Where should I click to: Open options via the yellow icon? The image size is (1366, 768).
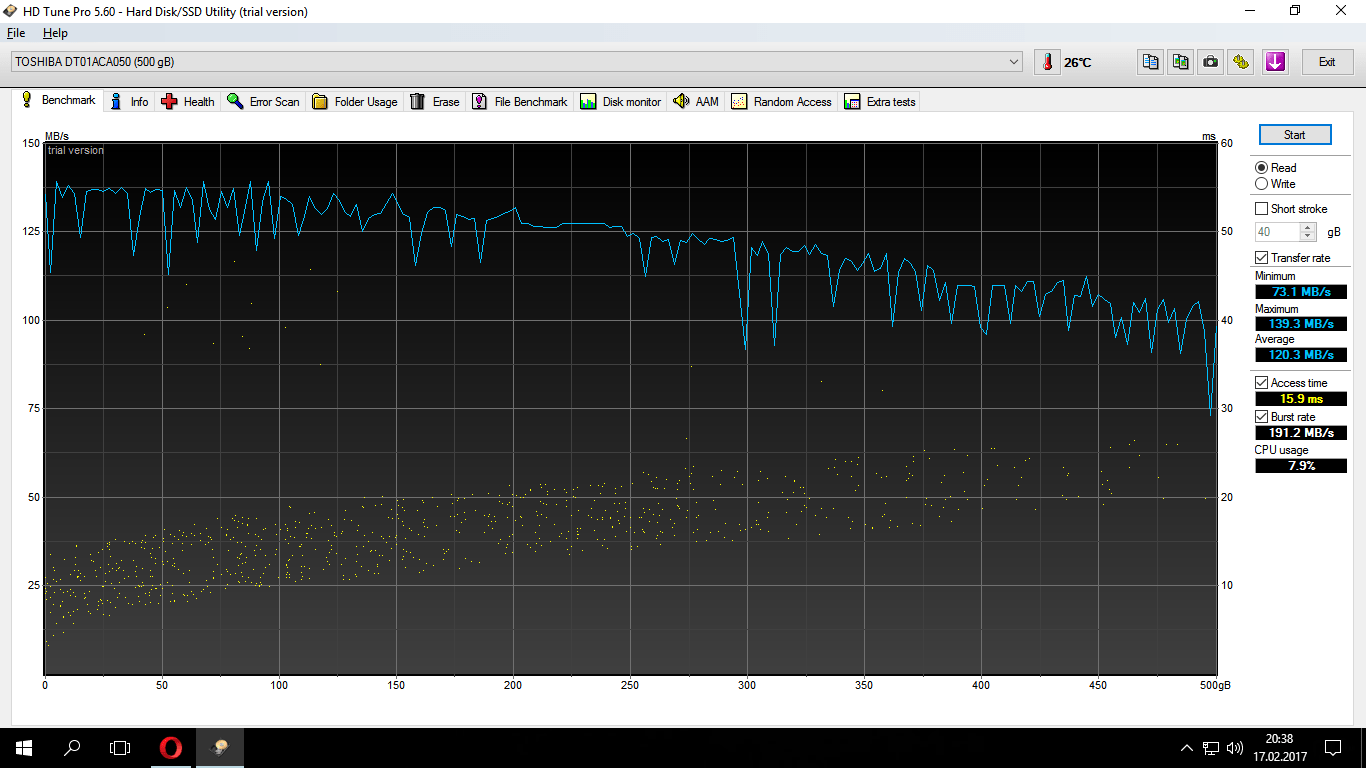(1240, 61)
